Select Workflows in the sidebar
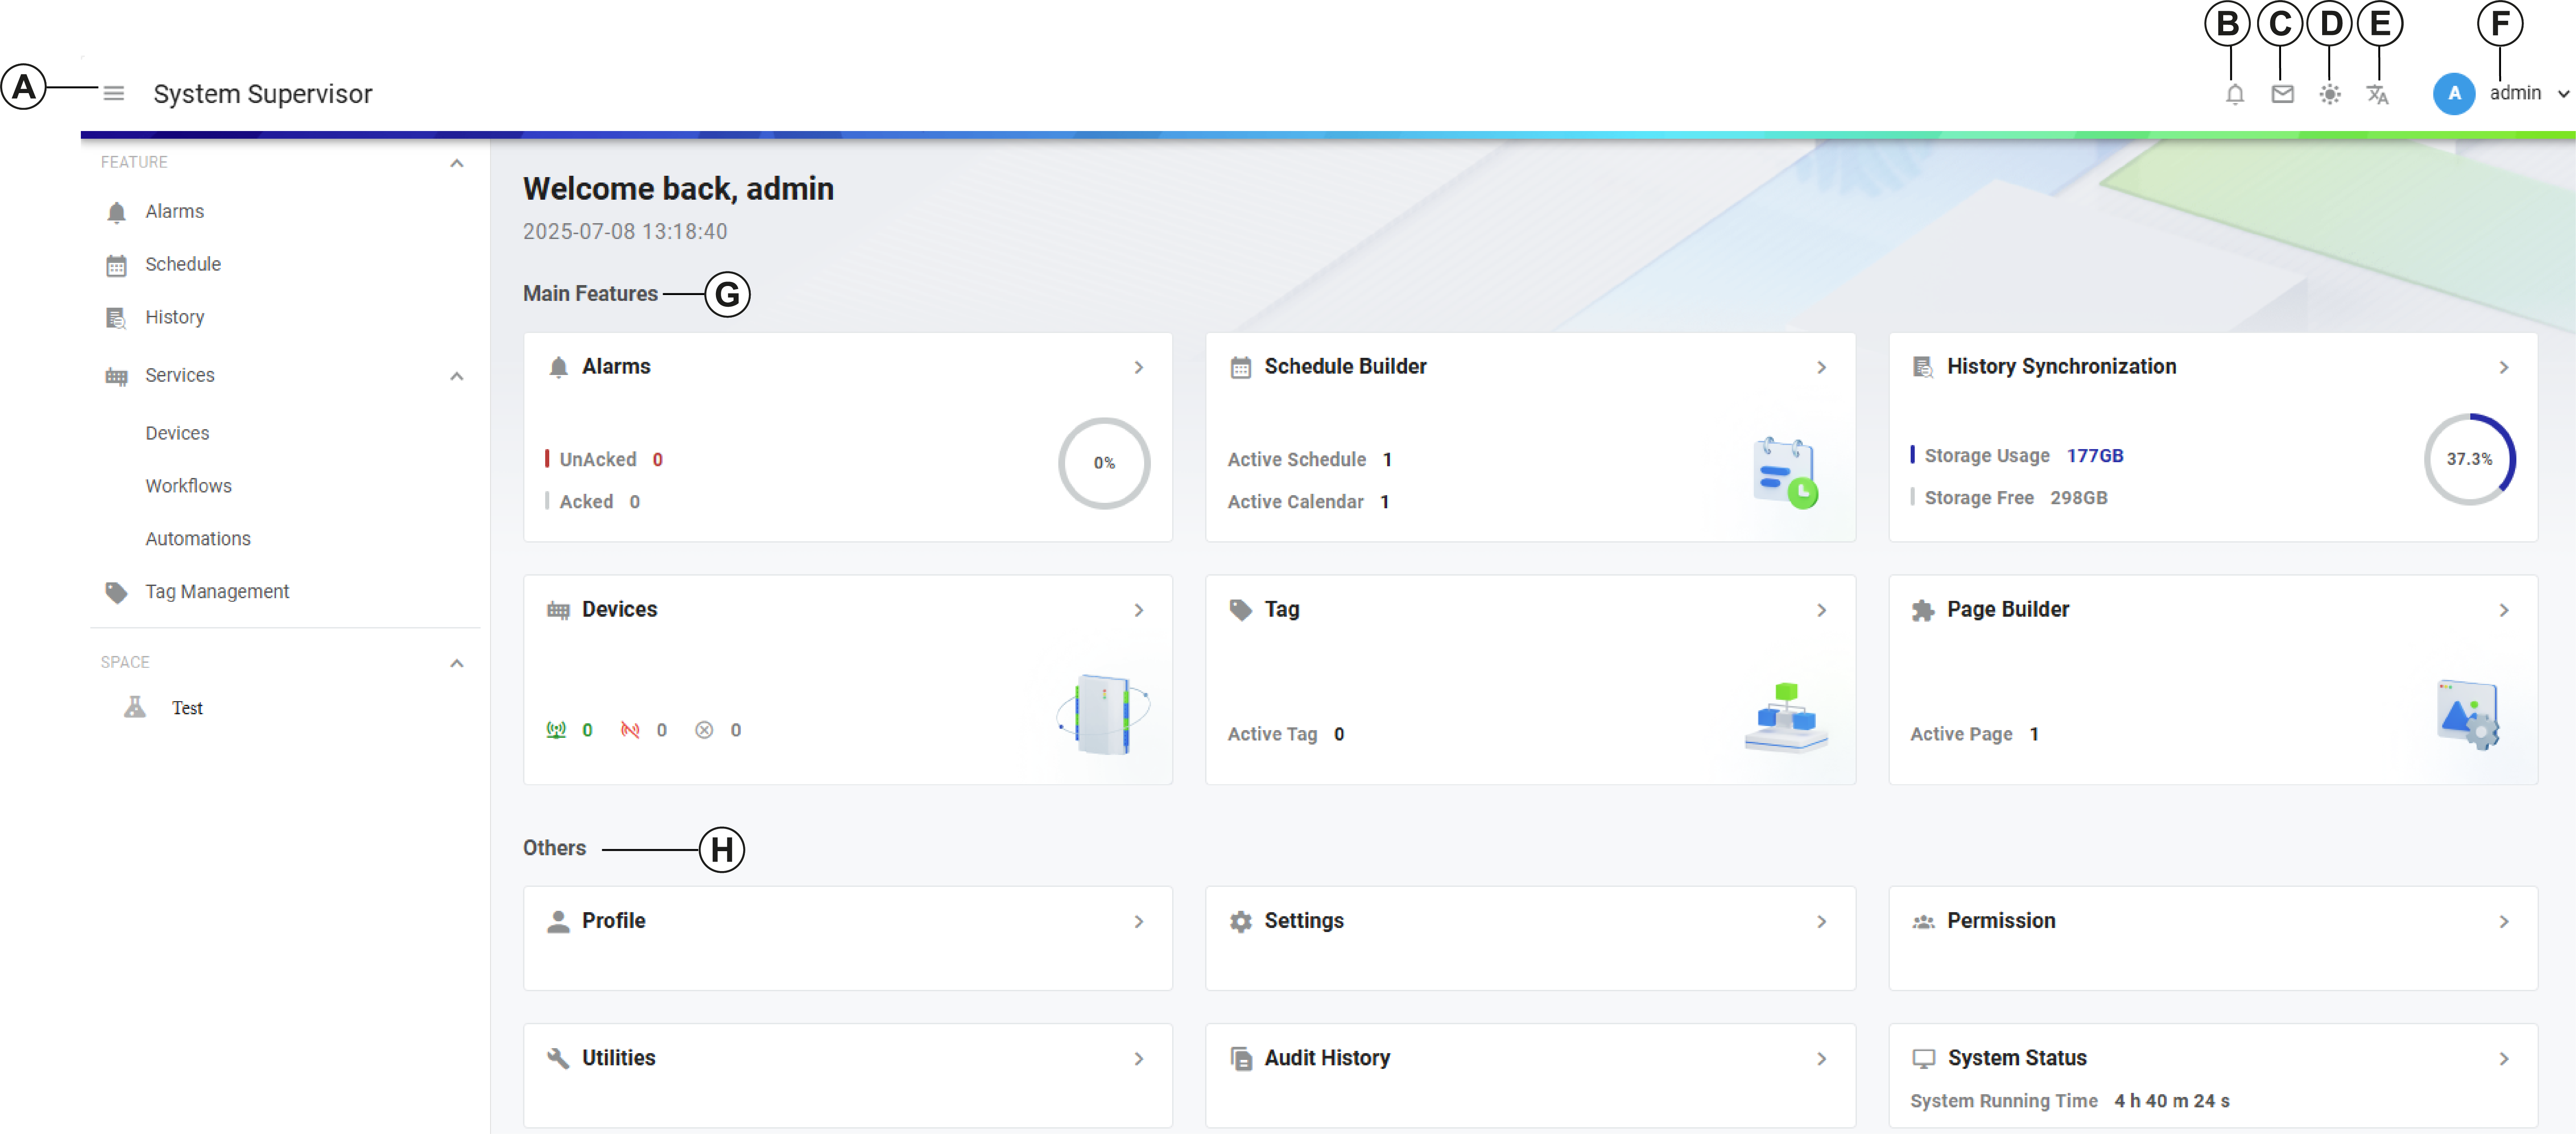This screenshot has height=1134, width=2576. click(x=188, y=486)
